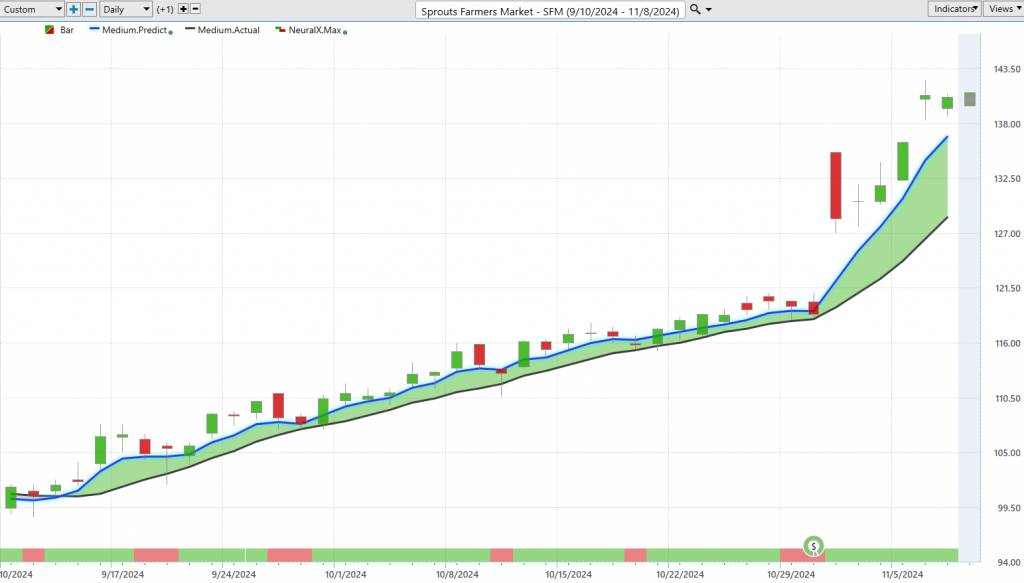Click the black minus button beside (+1)
The height and width of the screenshot is (583, 1024).
click(x=195, y=9)
